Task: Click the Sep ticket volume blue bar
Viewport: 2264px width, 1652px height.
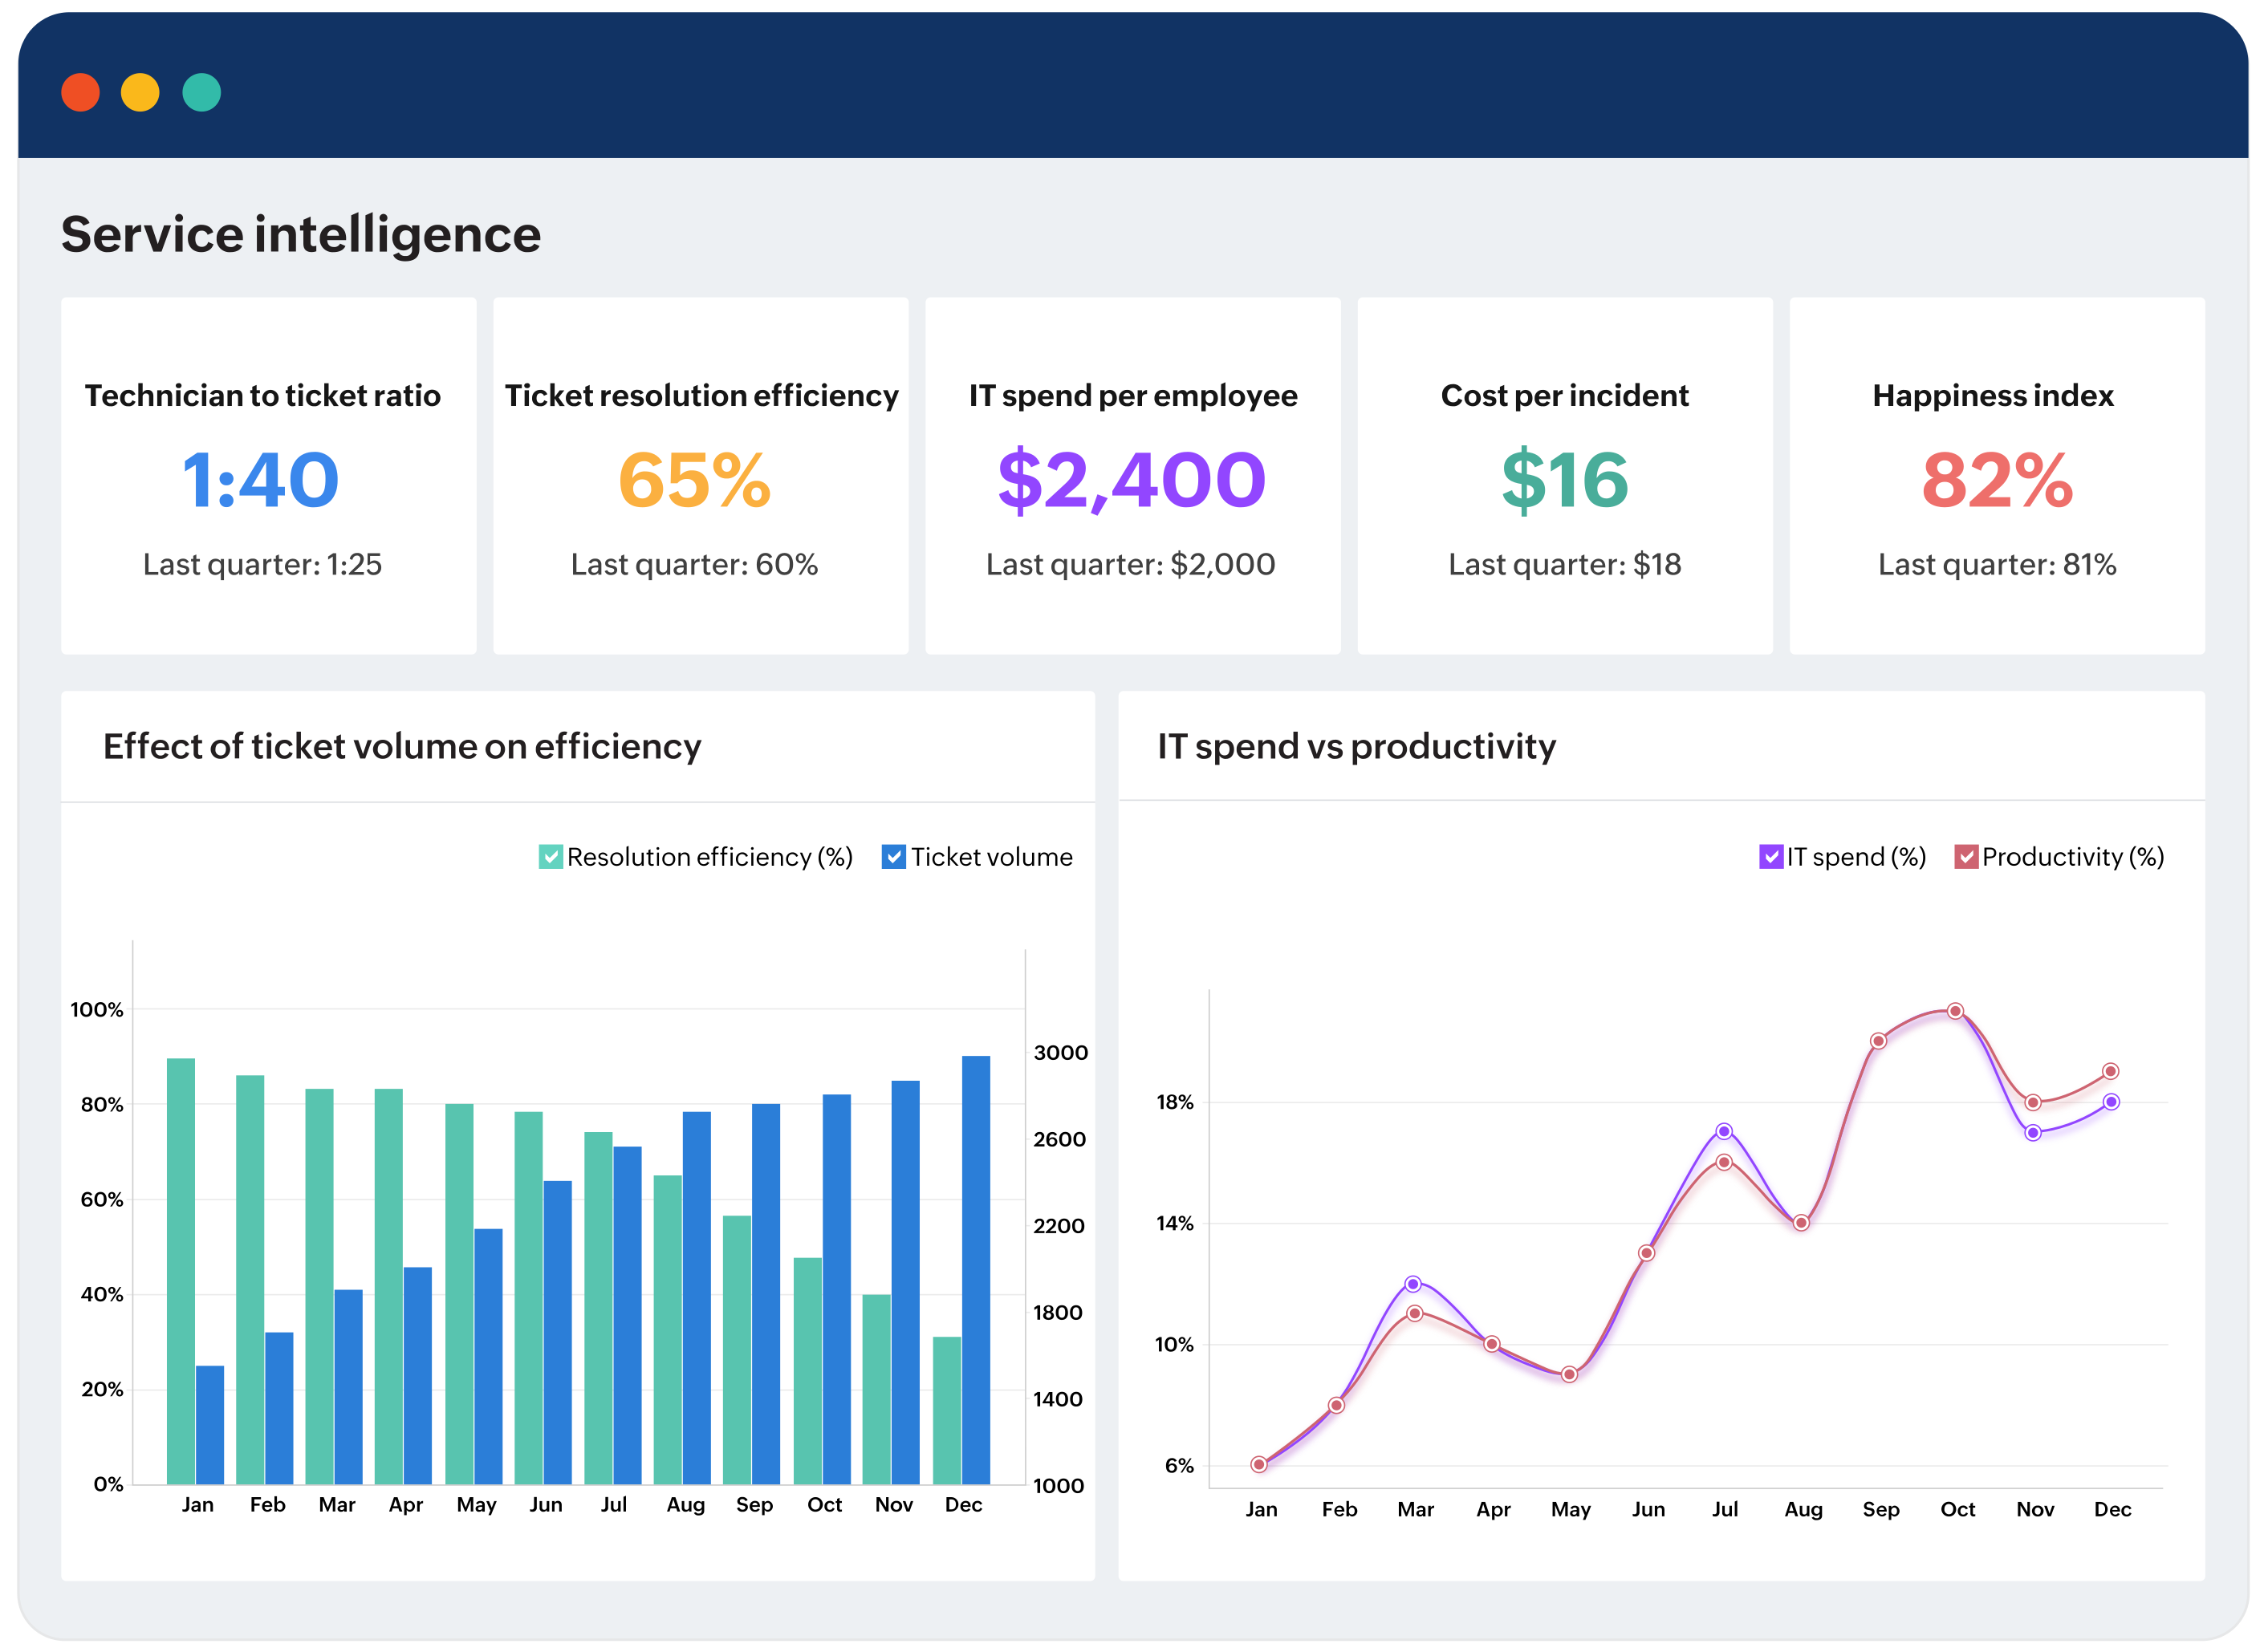Action: 766,1294
